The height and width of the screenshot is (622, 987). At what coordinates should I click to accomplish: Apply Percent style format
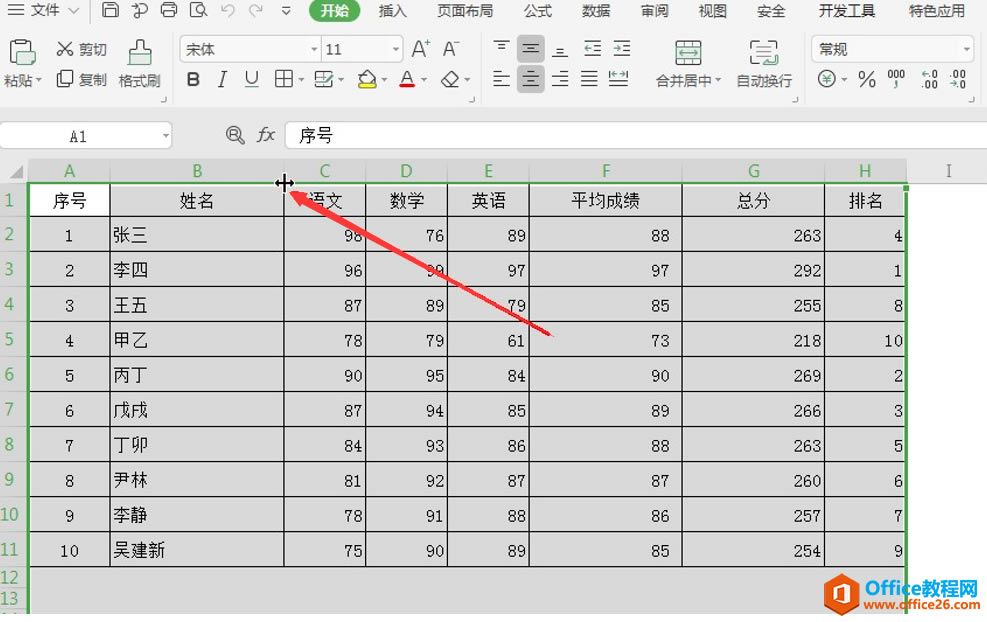[x=867, y=79]
